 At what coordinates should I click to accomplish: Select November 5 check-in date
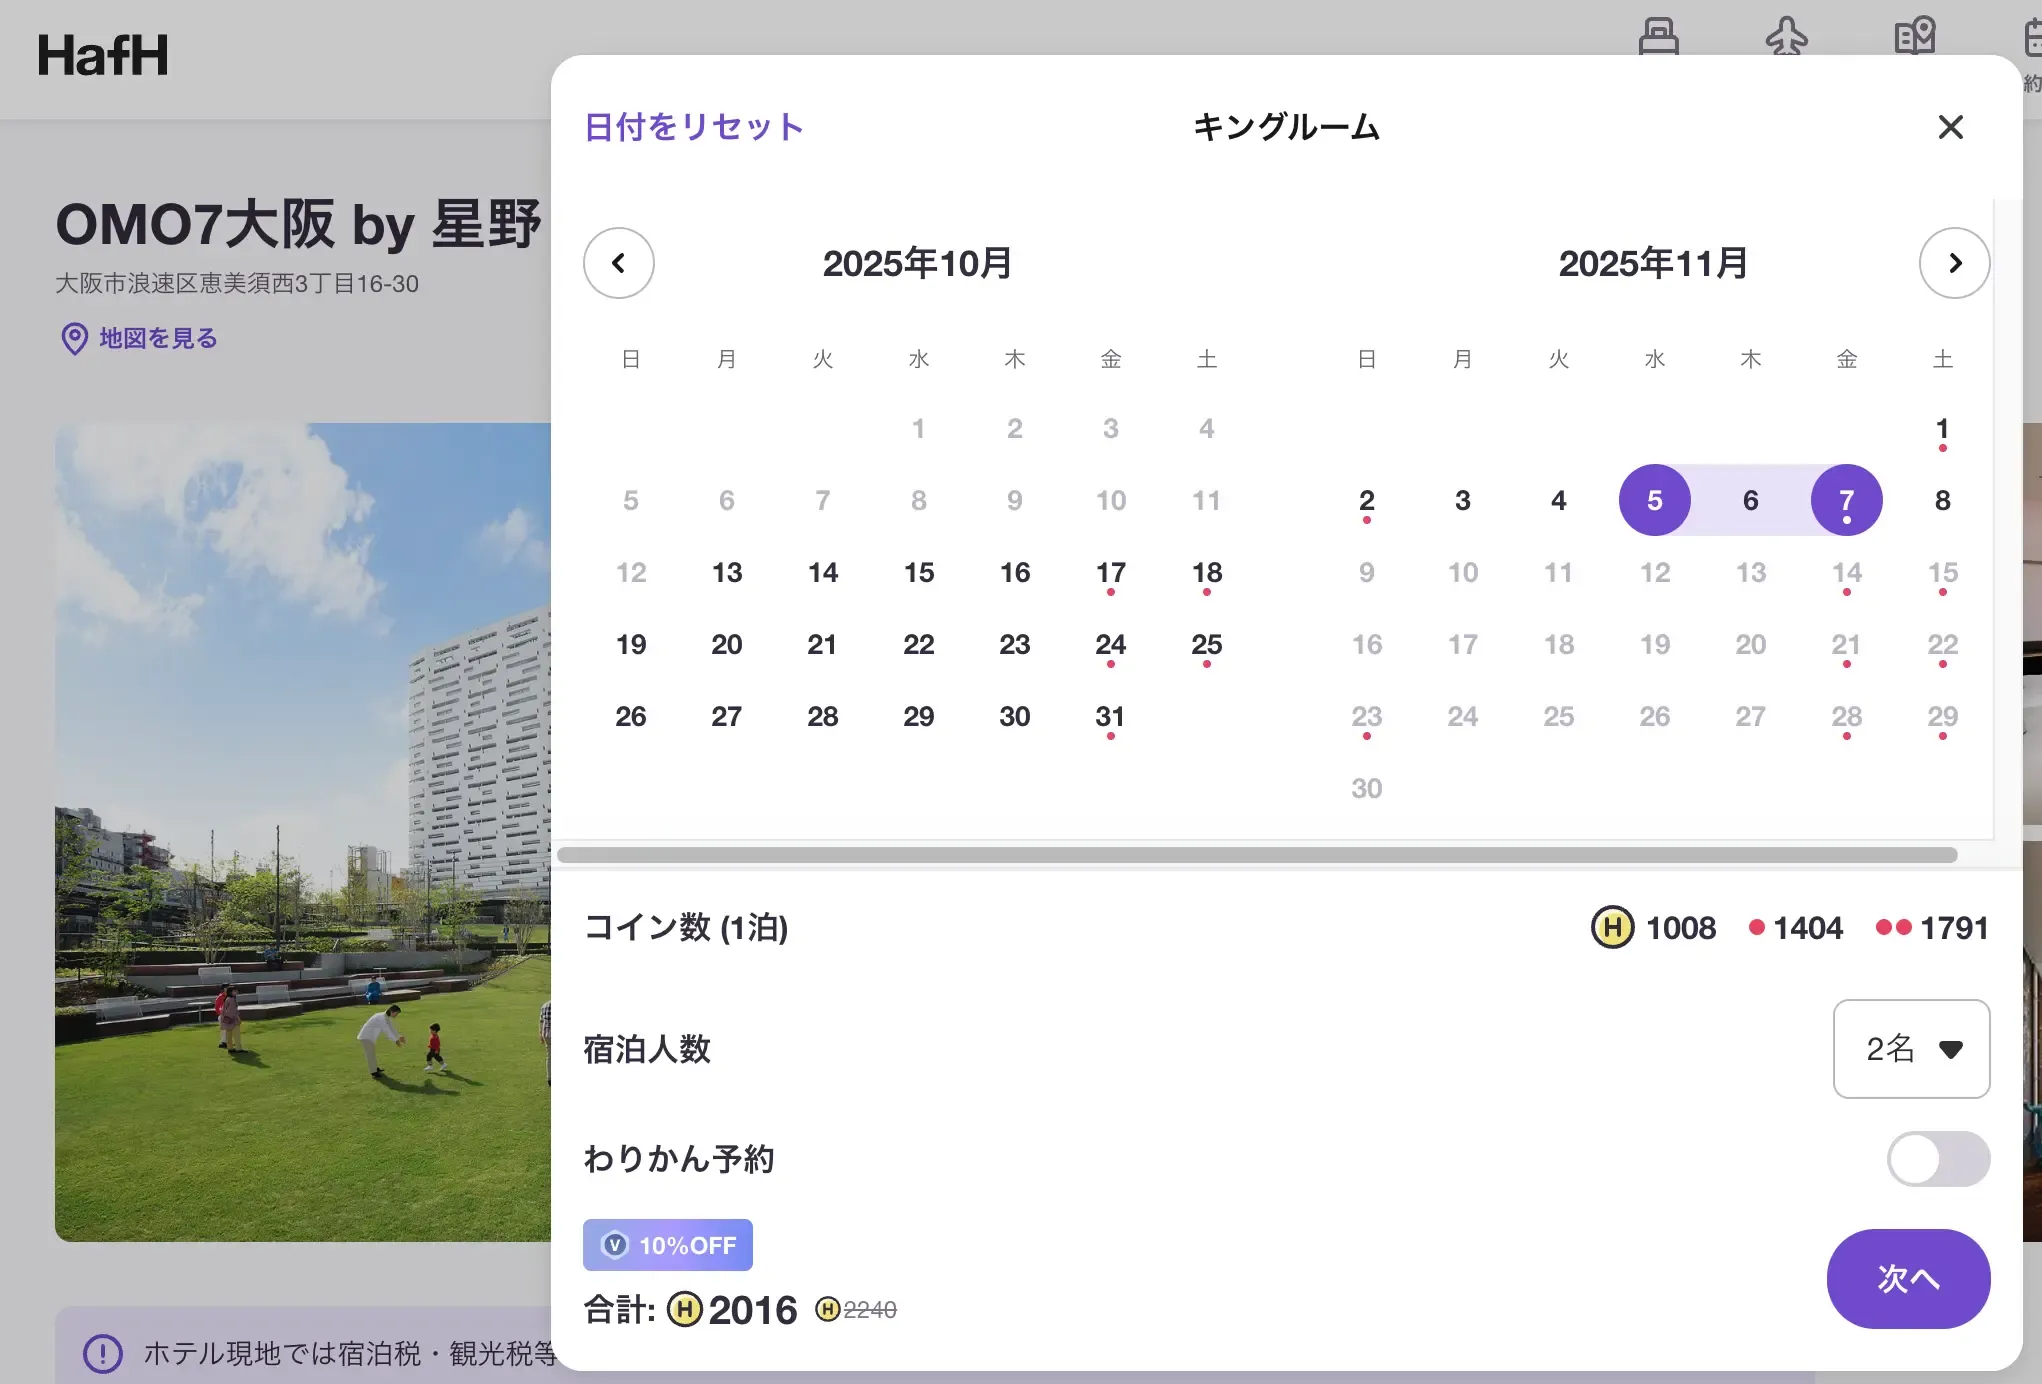(x=1654, y=500)
